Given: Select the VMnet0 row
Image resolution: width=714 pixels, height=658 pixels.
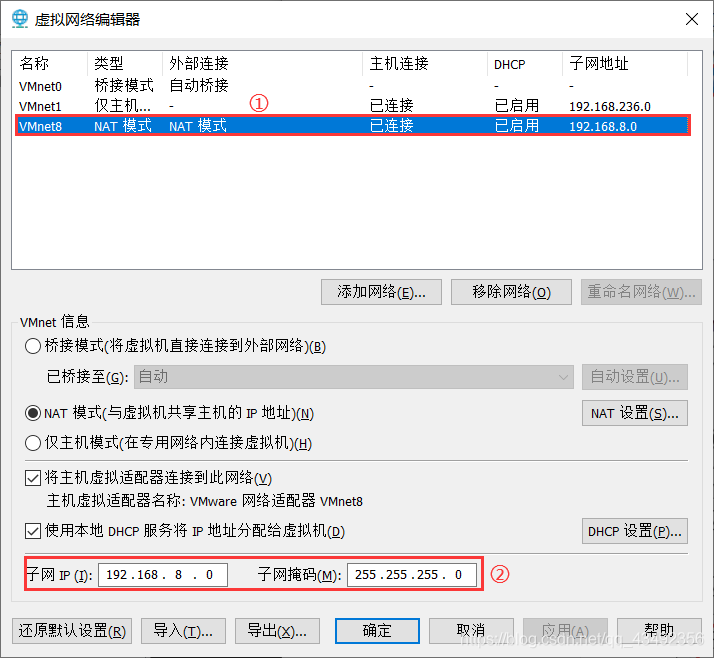Looking at the screenshot, I should tap(353, 86).
